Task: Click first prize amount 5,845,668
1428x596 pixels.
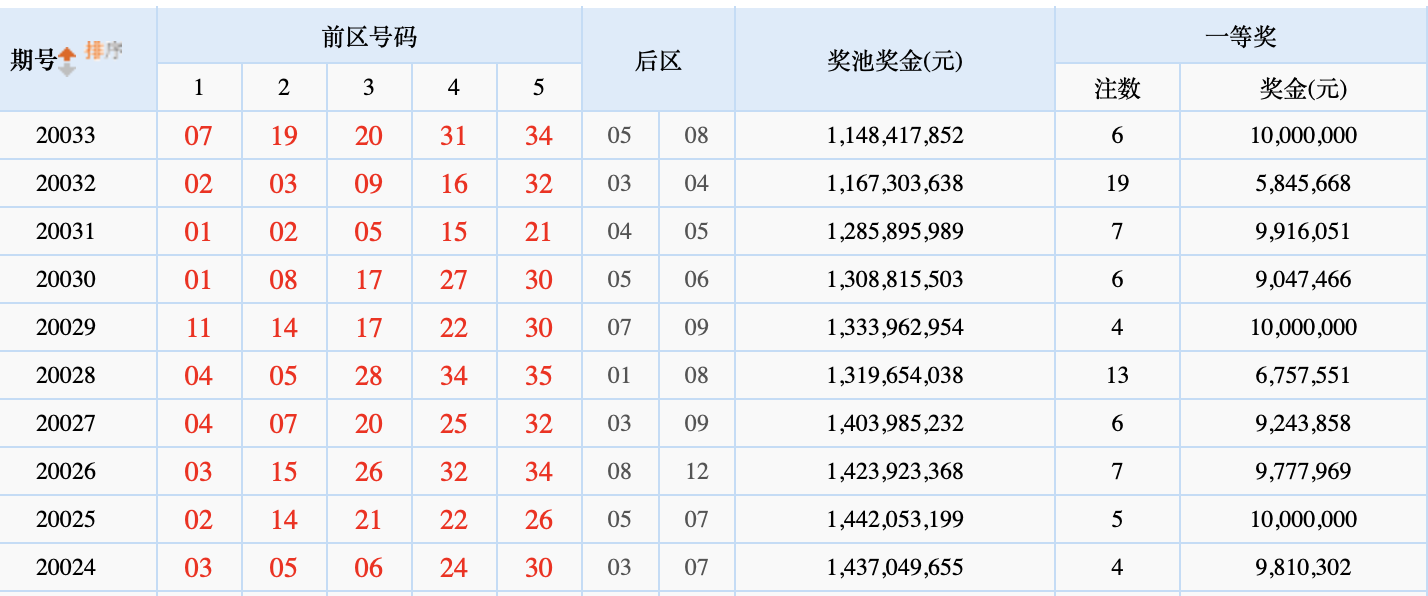Action: [x=1303, y=183]
